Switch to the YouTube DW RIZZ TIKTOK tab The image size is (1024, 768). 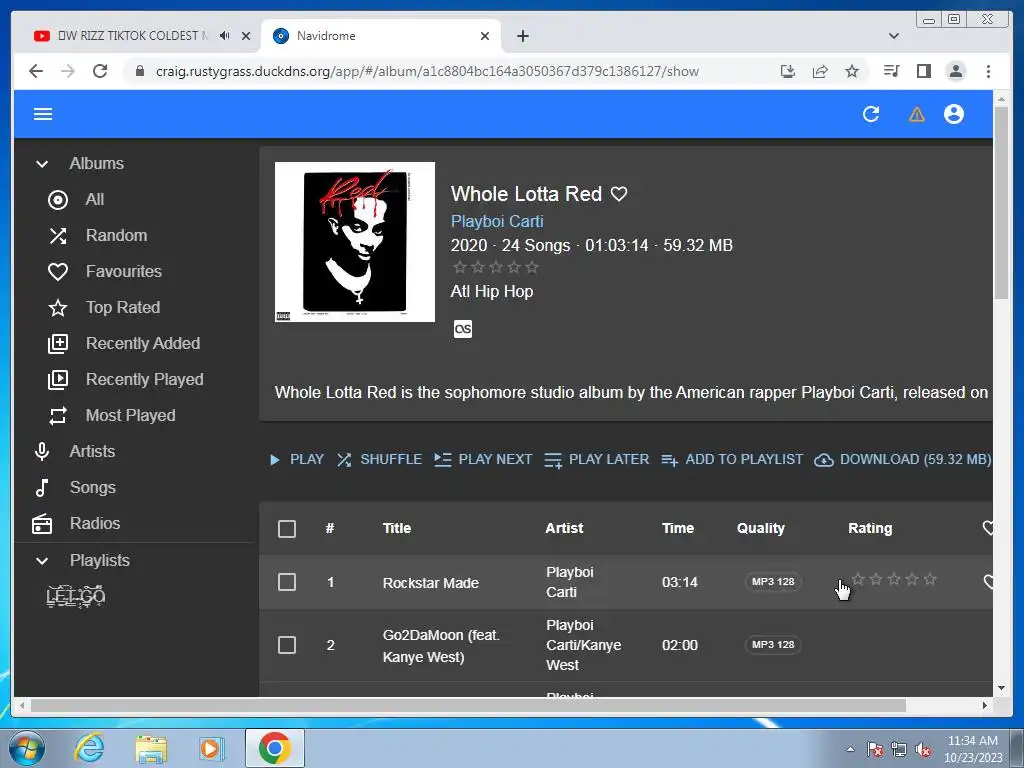(x=134, y=36)
